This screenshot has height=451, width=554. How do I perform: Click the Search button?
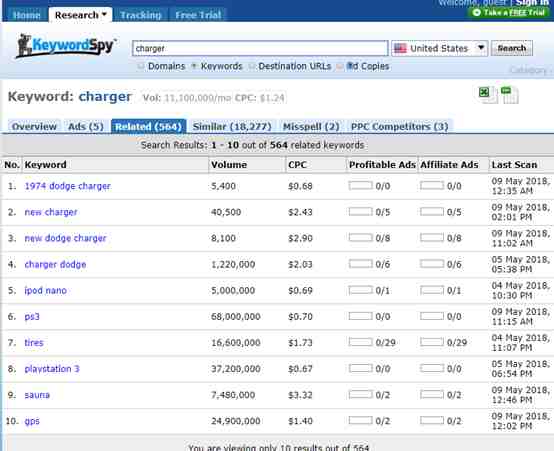[x=512, y=48]
